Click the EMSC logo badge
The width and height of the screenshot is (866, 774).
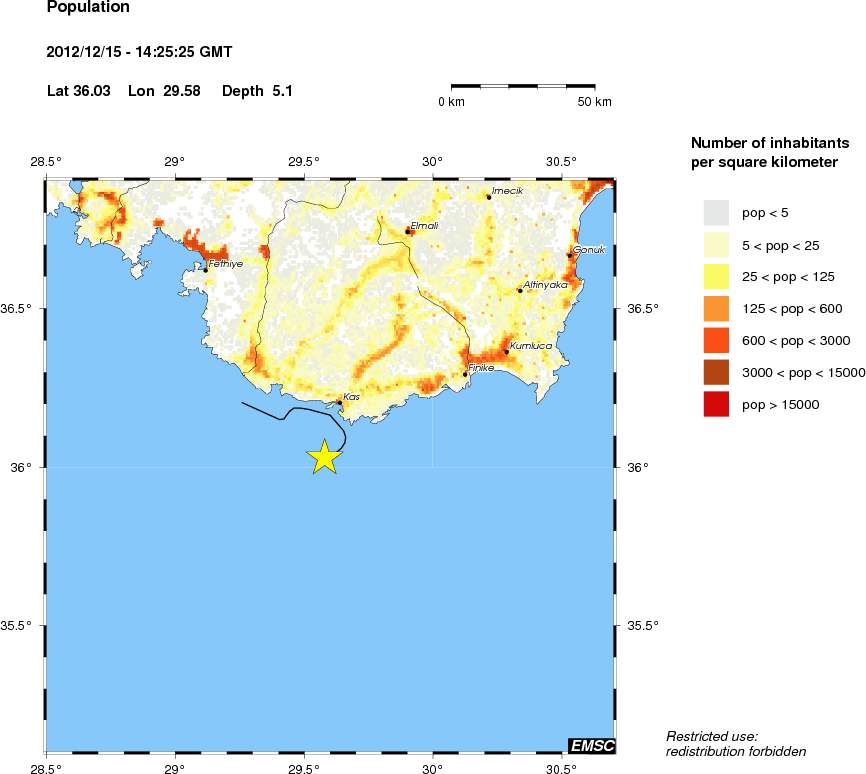tap(591, 745)
